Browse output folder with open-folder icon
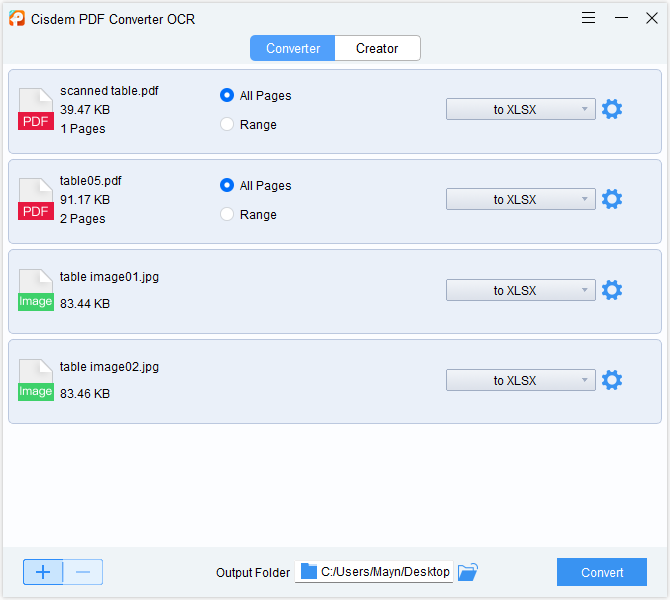Viewport: 670px width, 600px height. (468, 572)
